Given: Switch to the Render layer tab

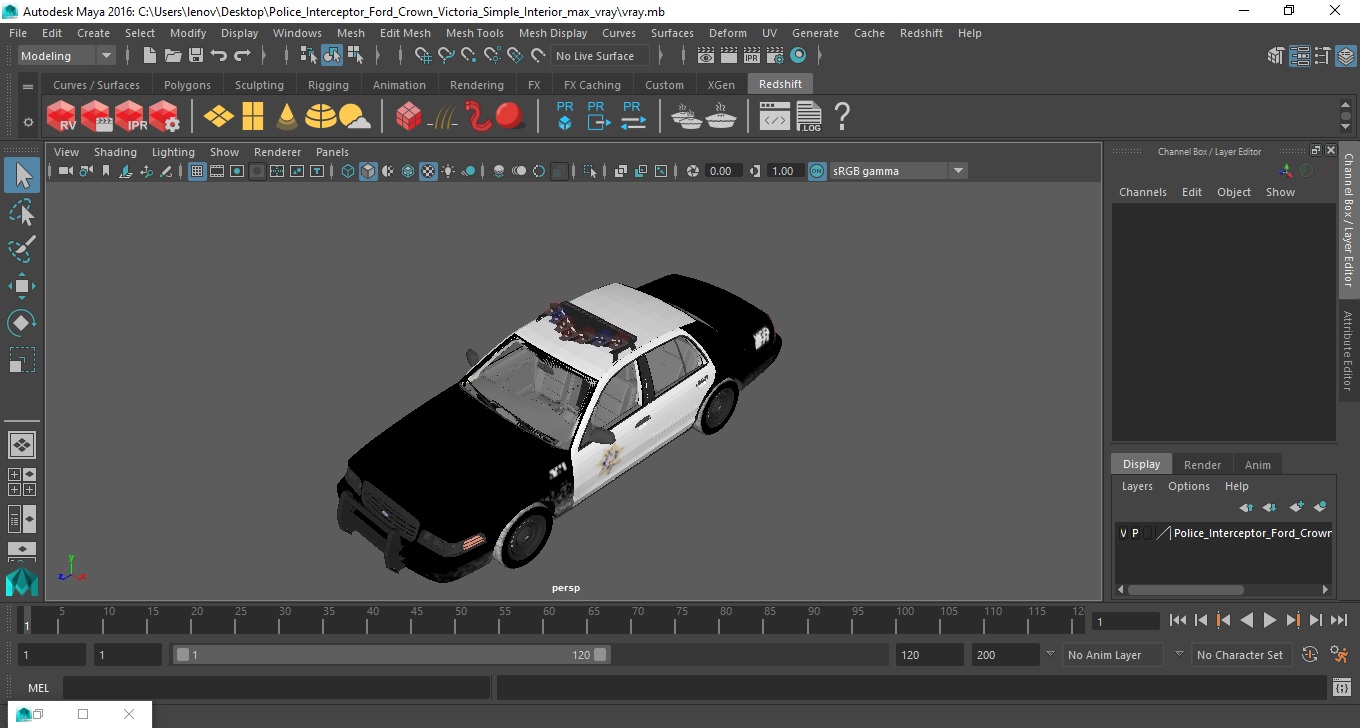Looking at the screenshot, I should 1202,465.
